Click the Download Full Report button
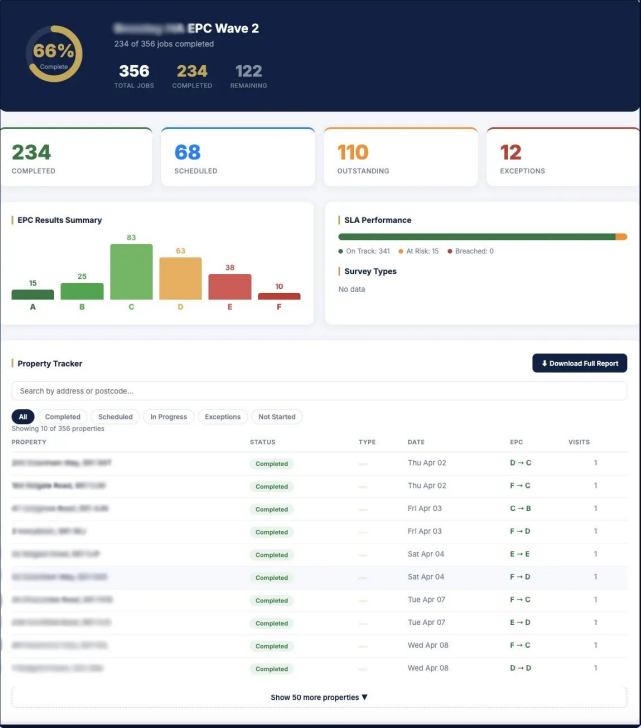This screenshot has height=728, width=641. (x=579, y=363)
